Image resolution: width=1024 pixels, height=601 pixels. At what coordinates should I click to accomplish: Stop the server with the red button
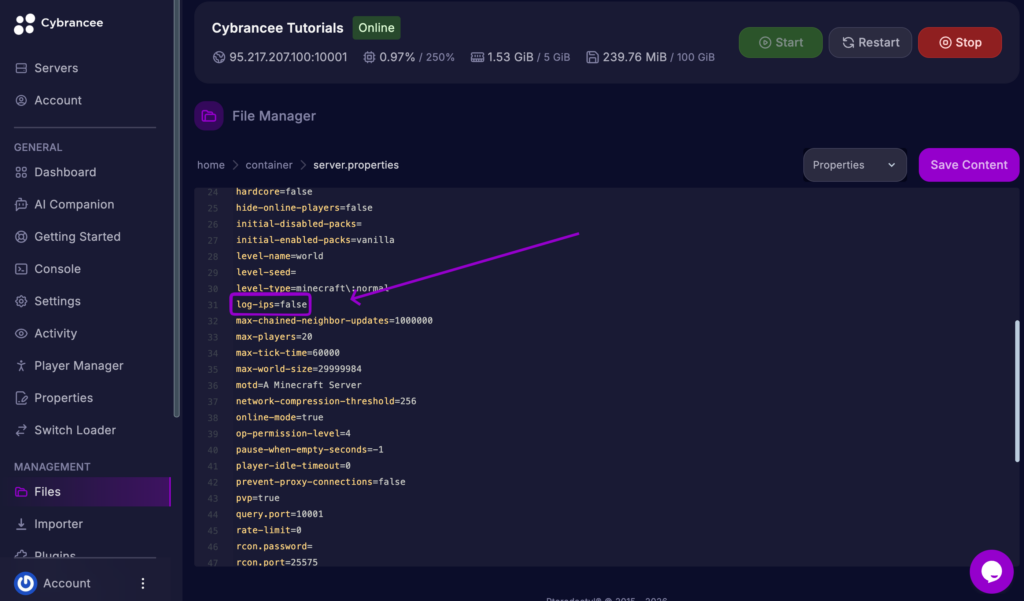[x=959, y=42]
